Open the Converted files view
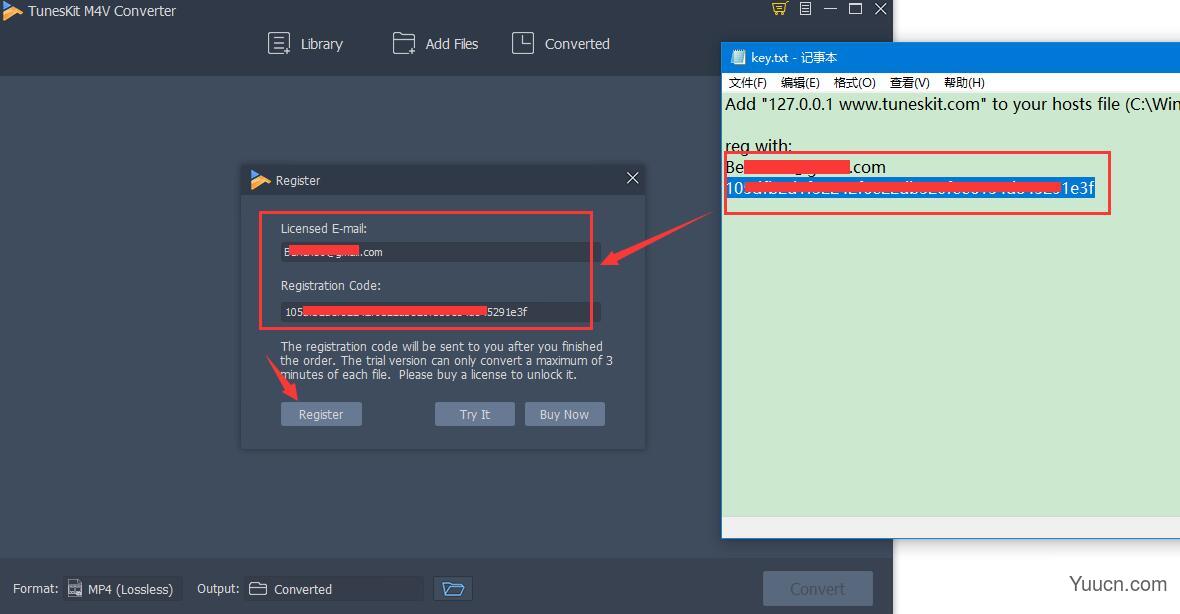This screenshot has width=1180, height=614. tap(522, 43)
